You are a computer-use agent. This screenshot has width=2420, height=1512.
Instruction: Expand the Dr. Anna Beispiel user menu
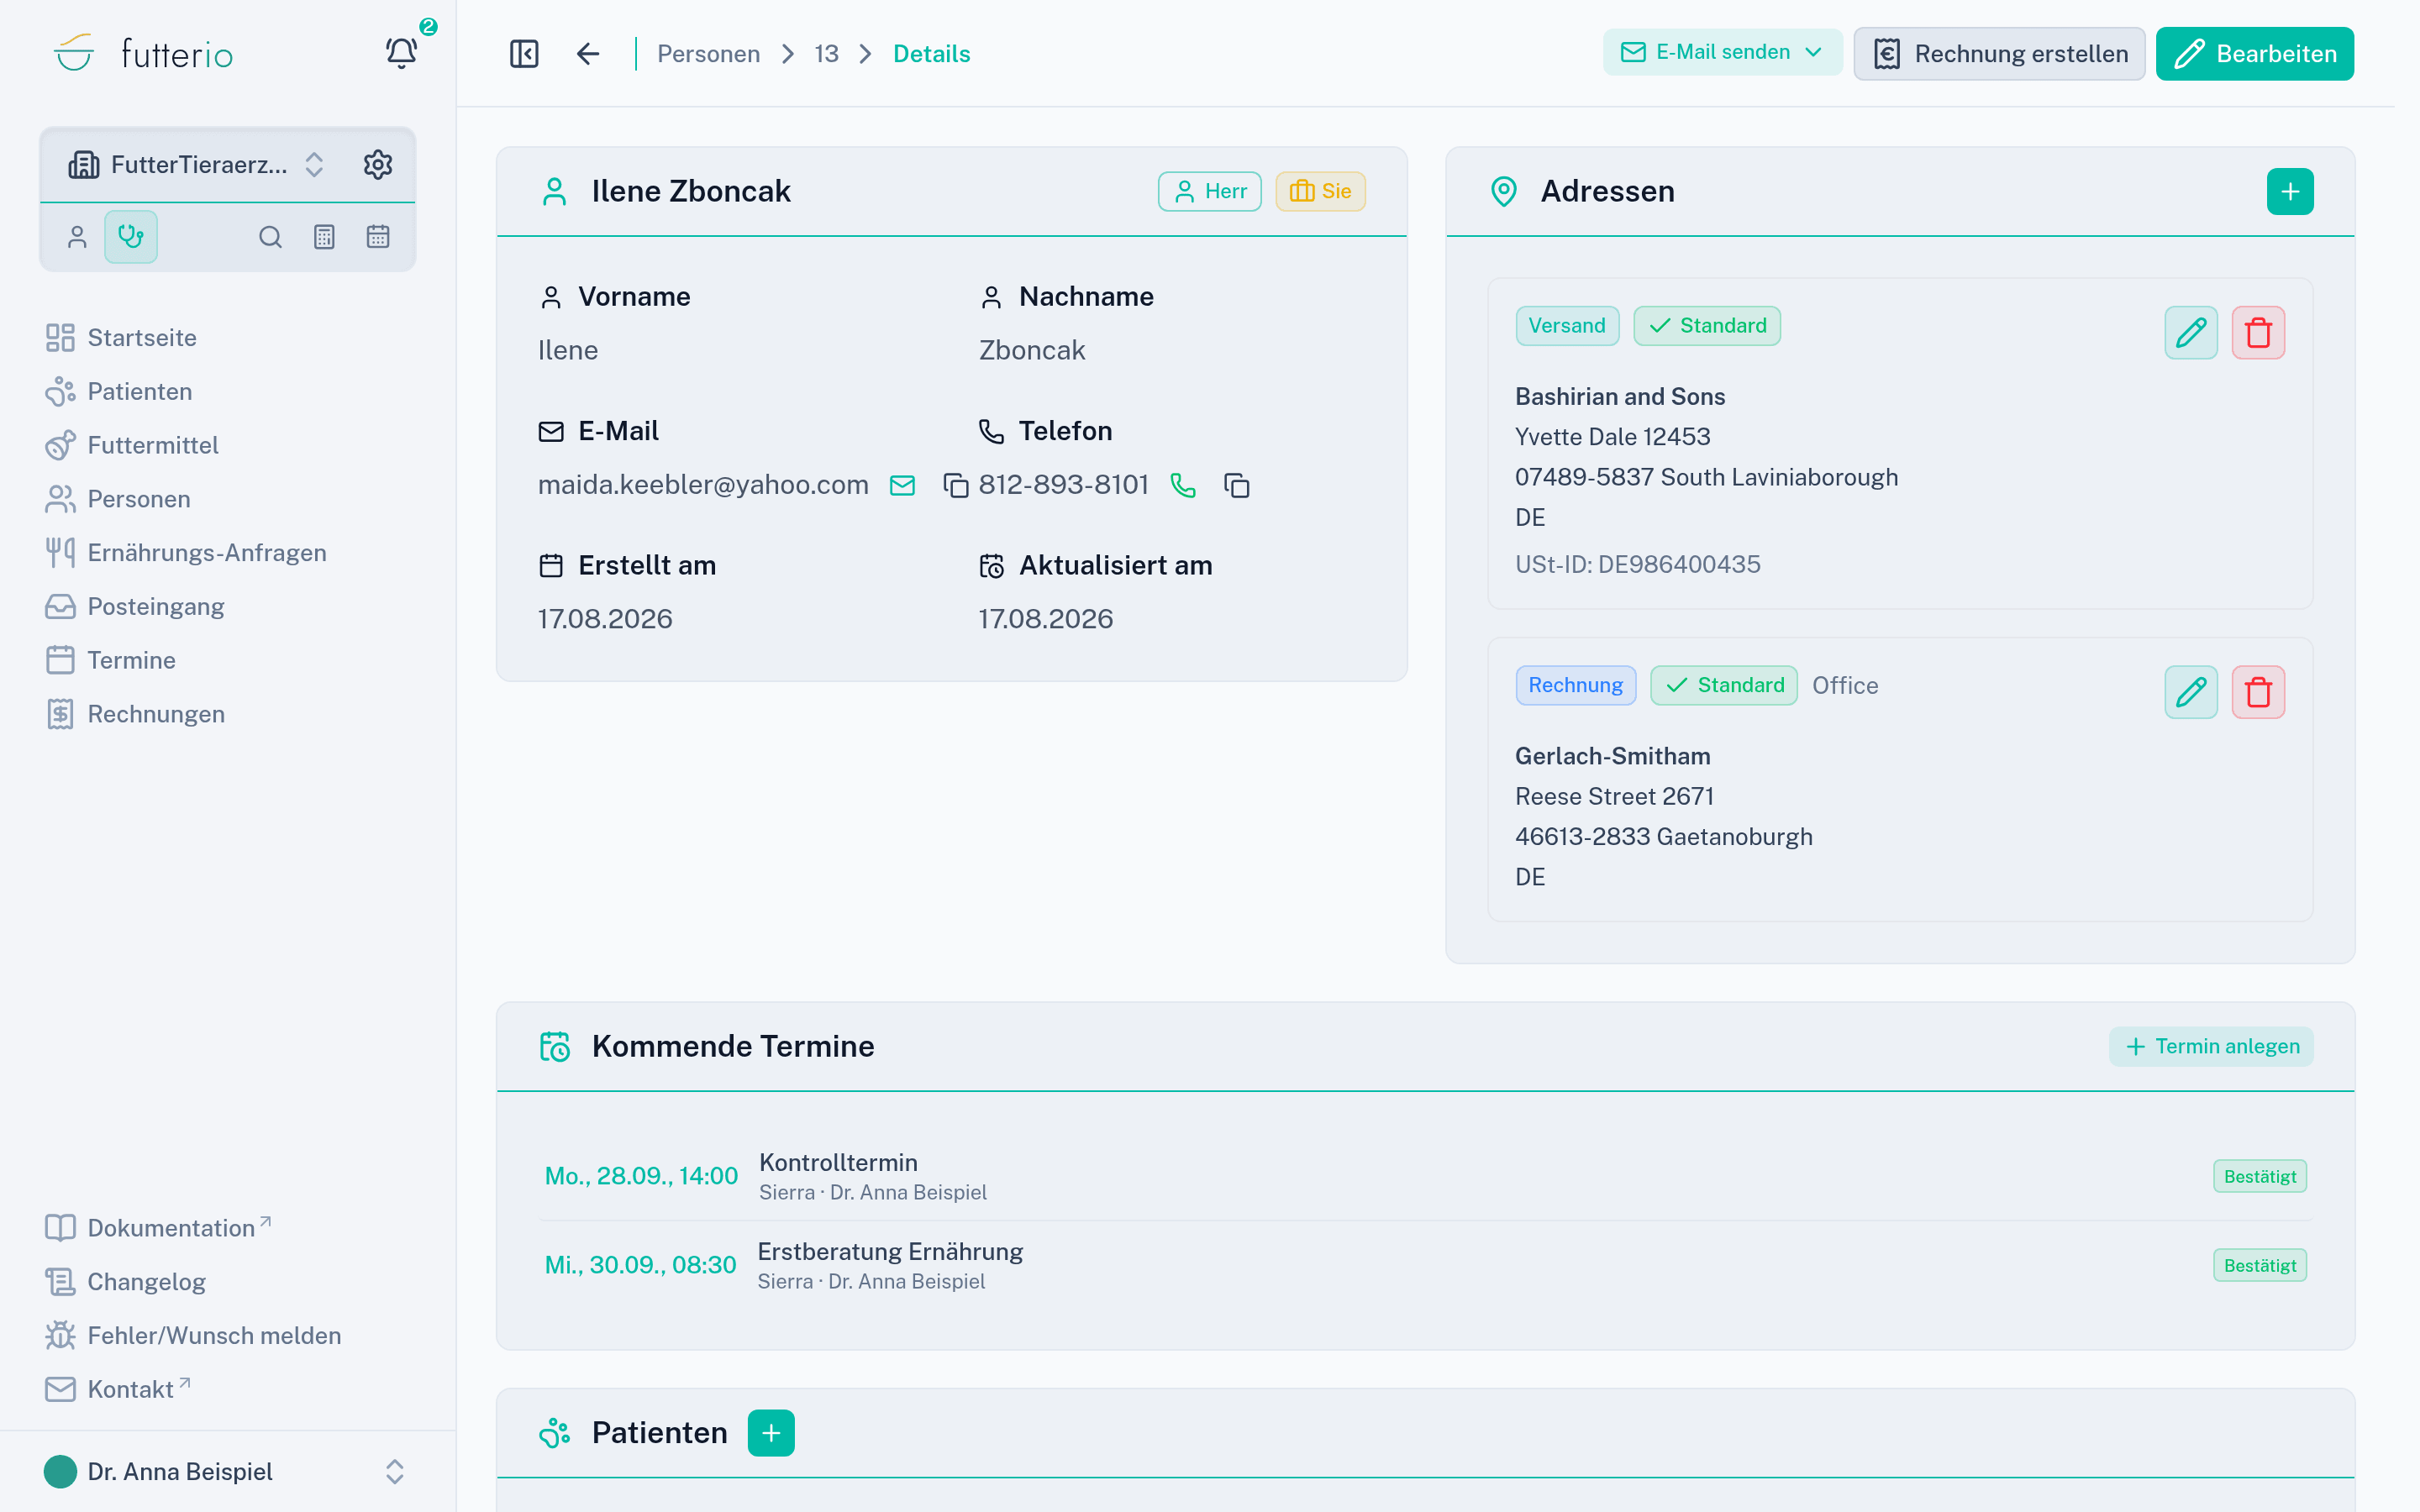[228, 1471]
